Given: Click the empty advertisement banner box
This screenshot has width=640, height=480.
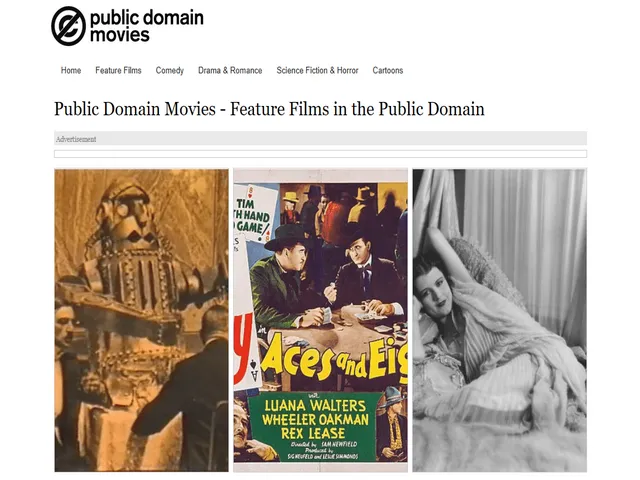Looking at the screenshot, I should (x=320, y=154).
